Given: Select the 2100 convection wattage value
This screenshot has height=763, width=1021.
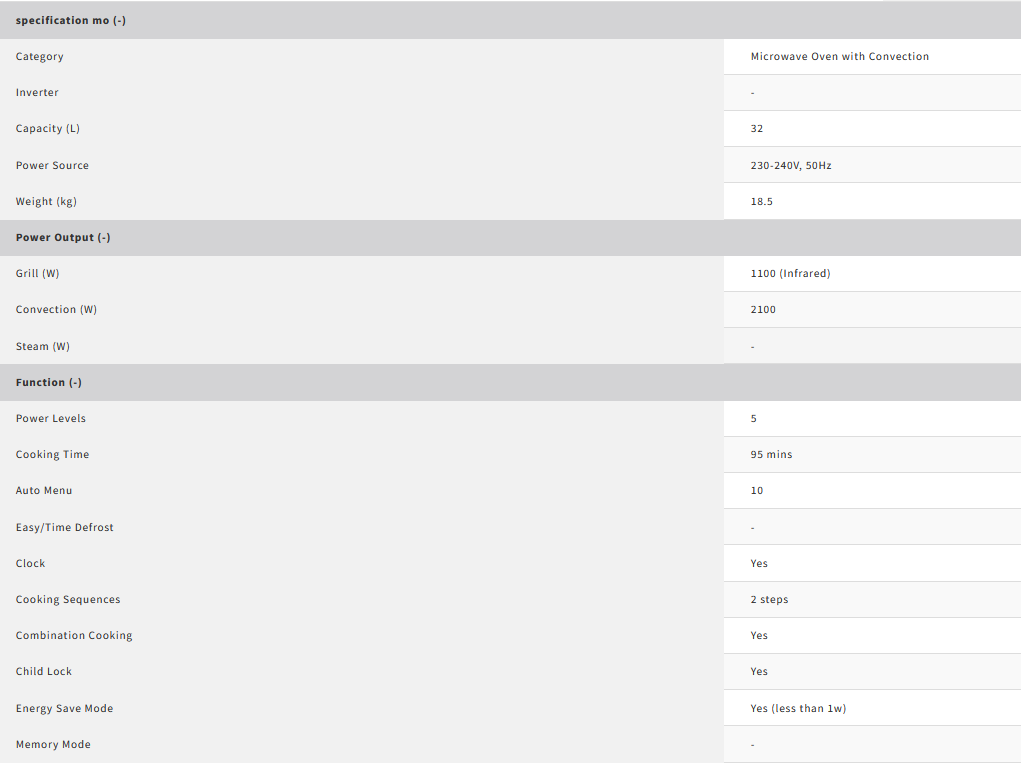Looking at the screenshot, I should point(763,309).
